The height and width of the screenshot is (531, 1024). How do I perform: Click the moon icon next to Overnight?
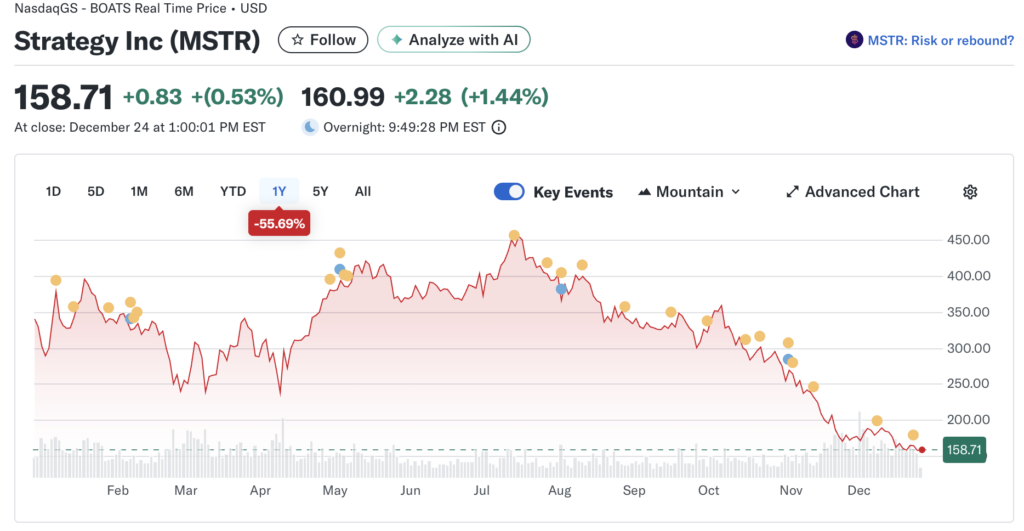310,127
